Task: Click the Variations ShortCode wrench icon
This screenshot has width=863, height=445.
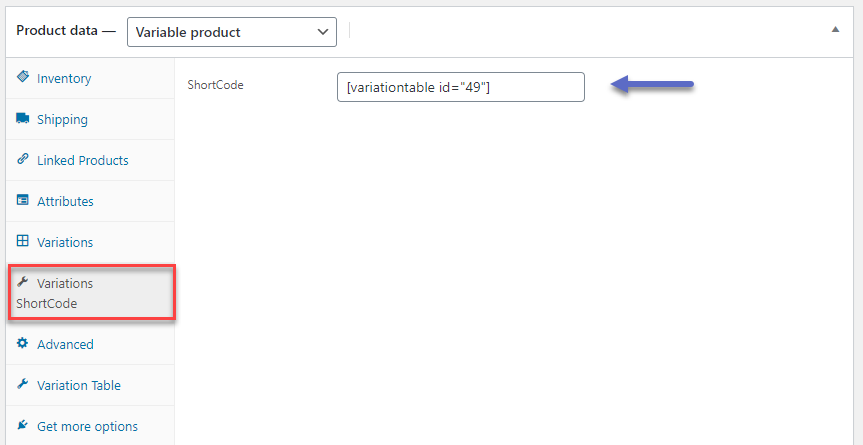Action: point(23,282)
